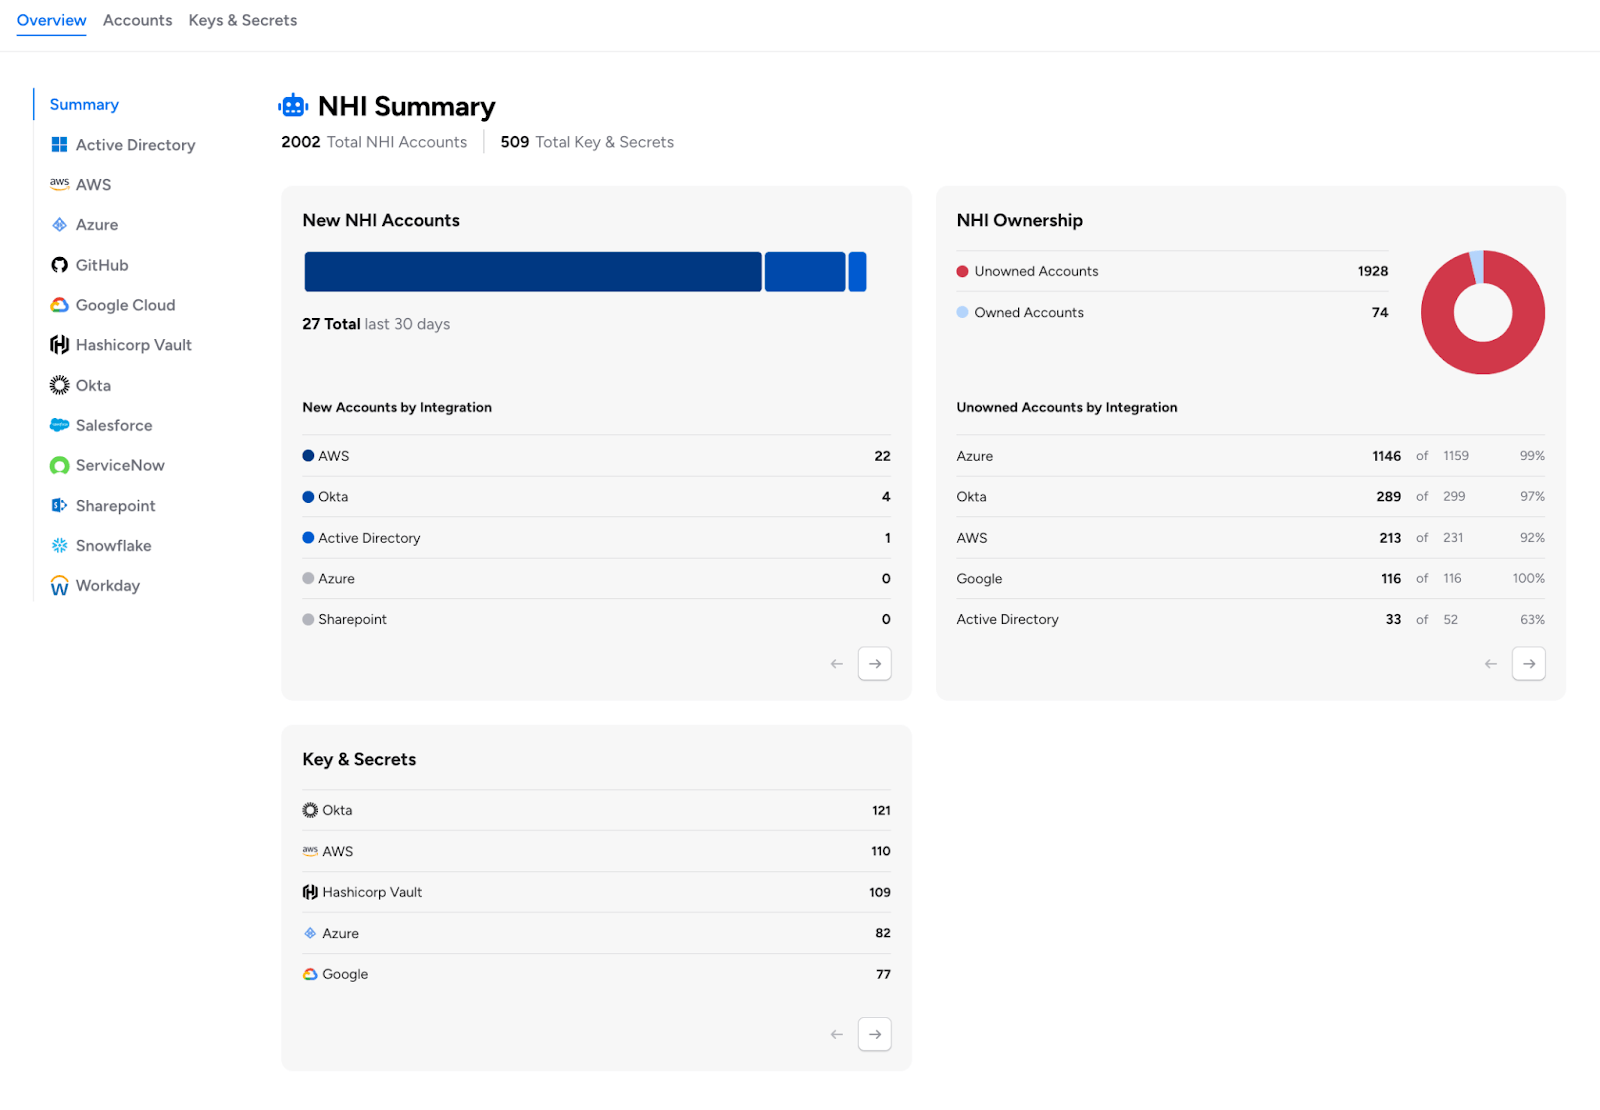Viewport: 1600px width, 1110px height.
Task: Select the Hashicorp Vault sidebar icon
Action: click(x=59, y=345)
